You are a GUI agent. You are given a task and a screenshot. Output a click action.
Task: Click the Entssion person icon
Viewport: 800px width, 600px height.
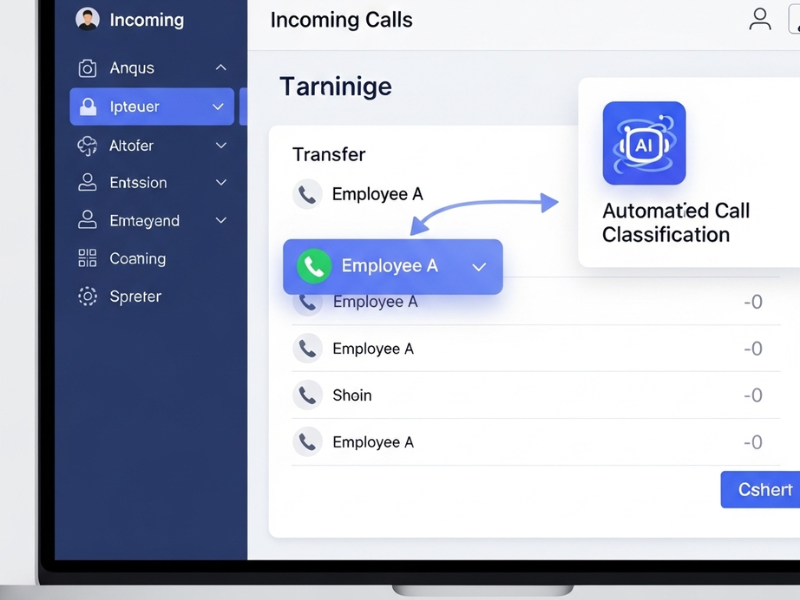(87, 182)
